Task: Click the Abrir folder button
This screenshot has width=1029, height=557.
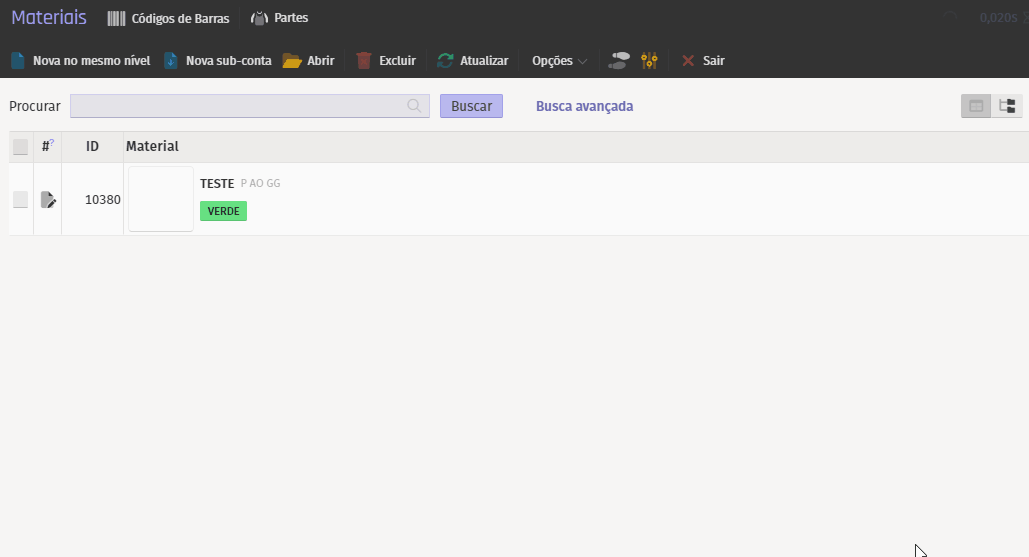Action: [x=308, y=61]
